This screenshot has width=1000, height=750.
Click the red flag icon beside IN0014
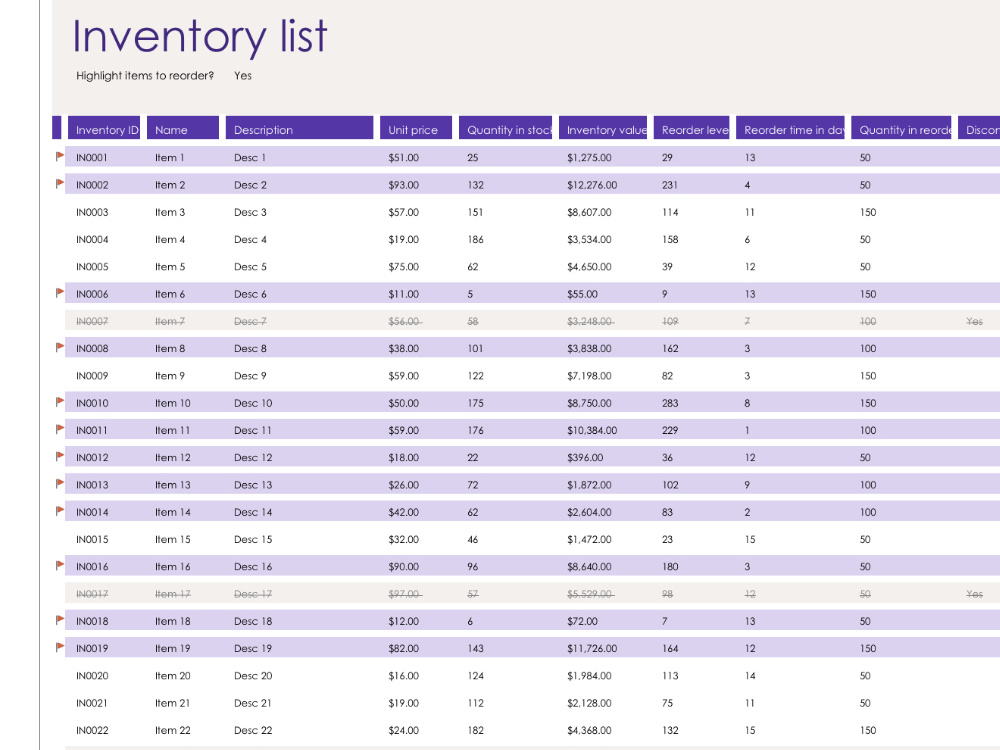pos(60,511)
